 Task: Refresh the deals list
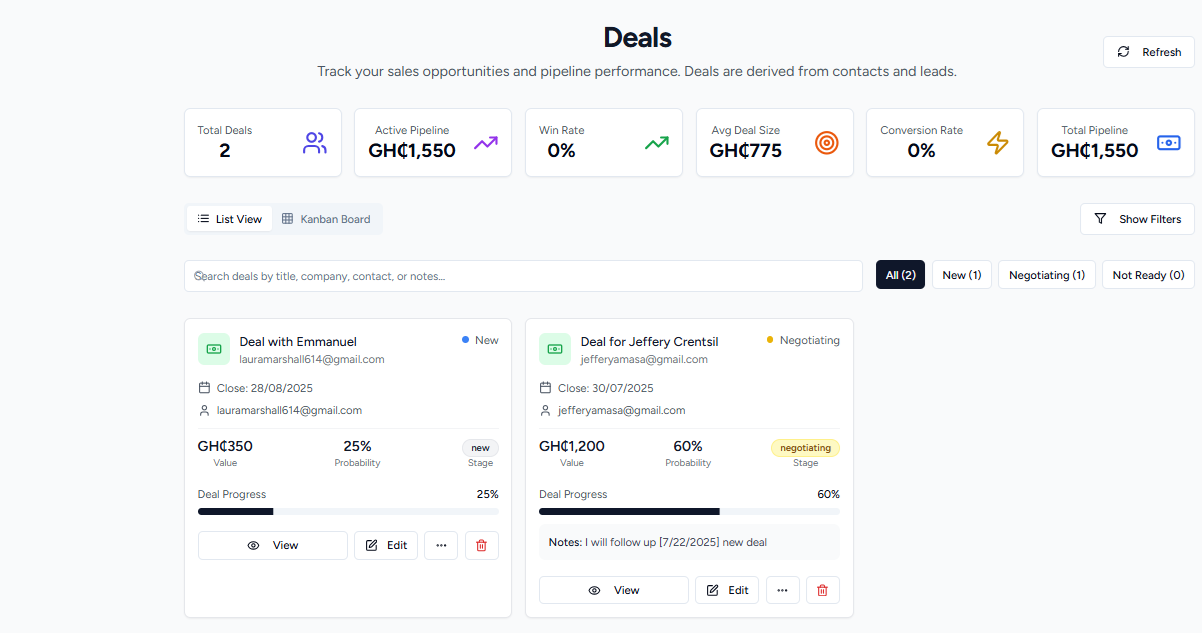(1148, 52)
